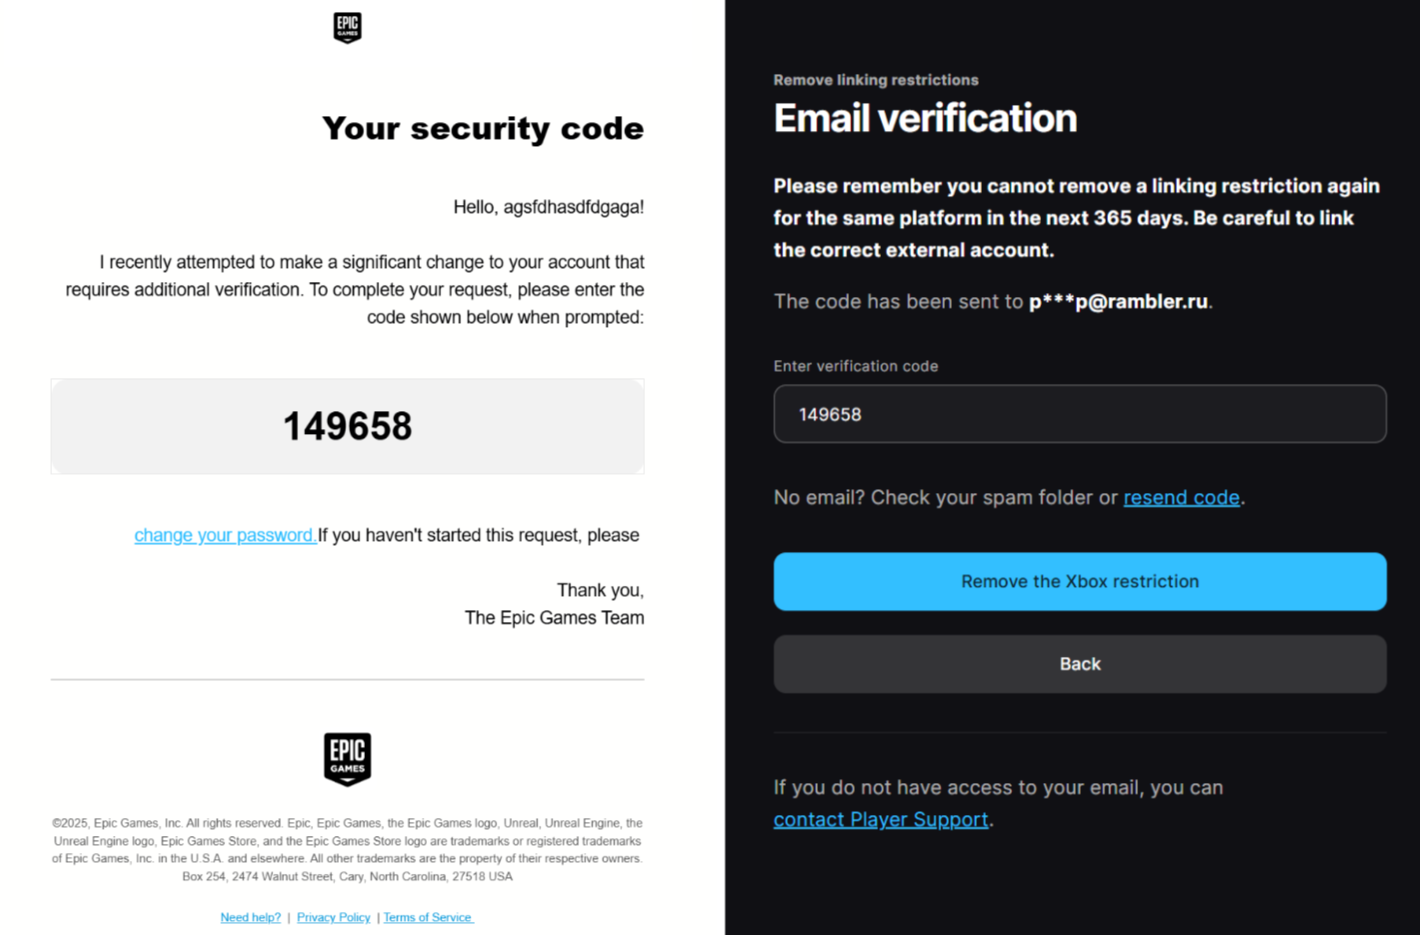
Task: Click the Epic Games logo at top
Action: coord(347,27)
